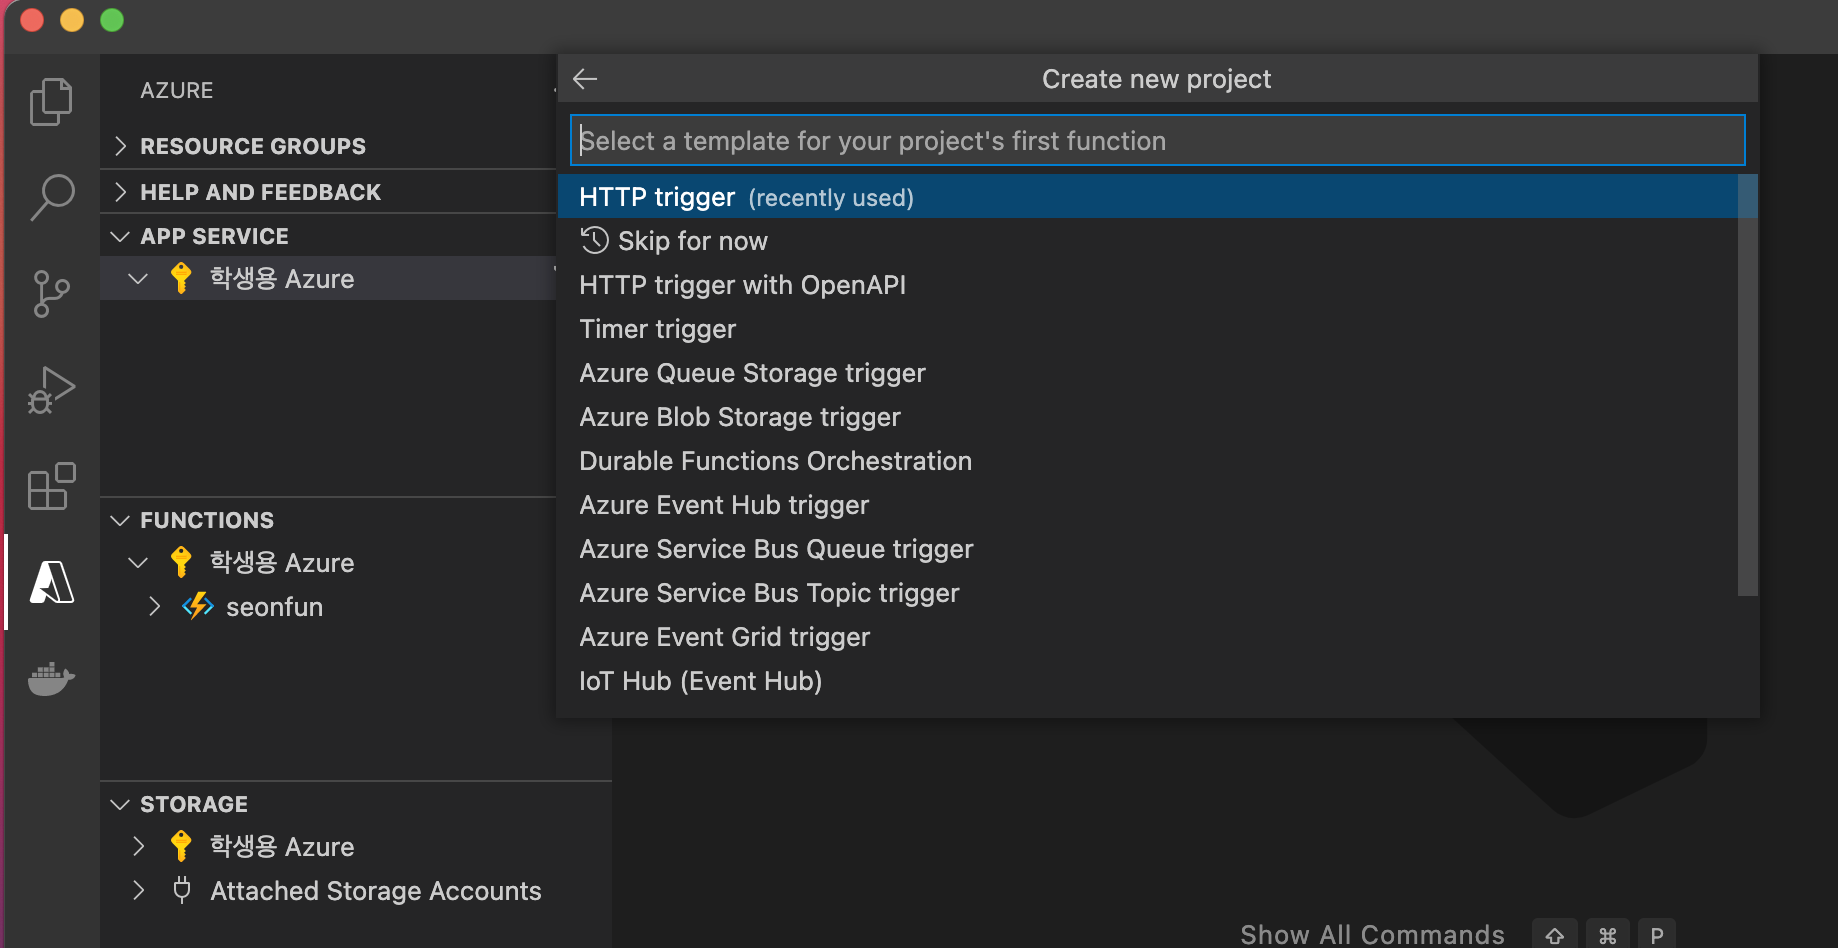Image resolution: width=1838 pixels, height=948 pixels.
Task: Open the Search view icon
Action: pos(51,197)
